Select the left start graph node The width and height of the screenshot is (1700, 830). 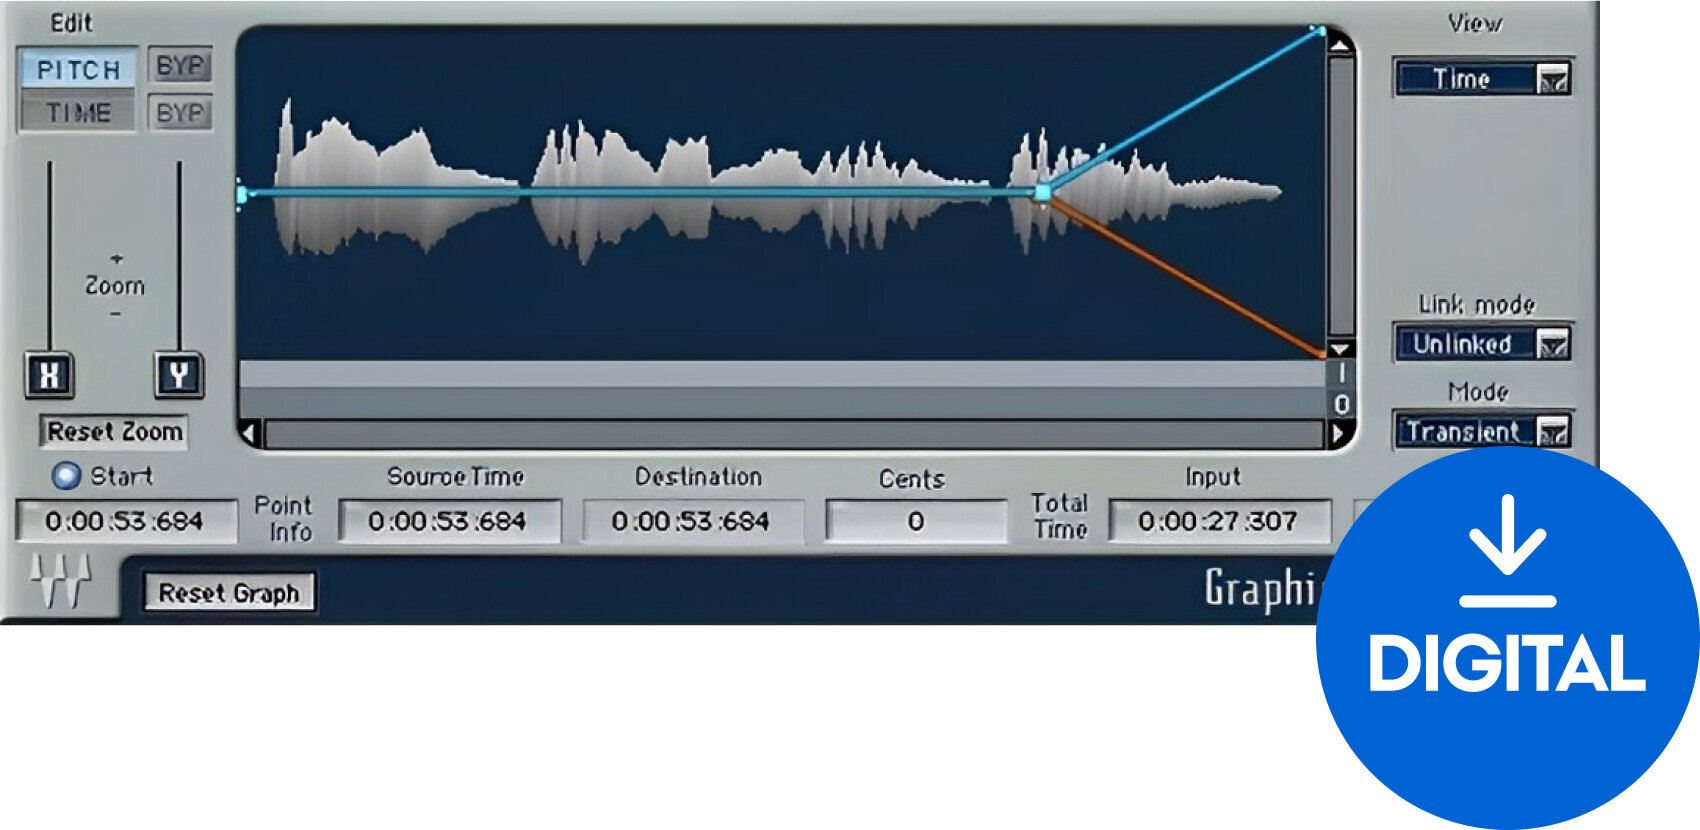pos(241,193)
